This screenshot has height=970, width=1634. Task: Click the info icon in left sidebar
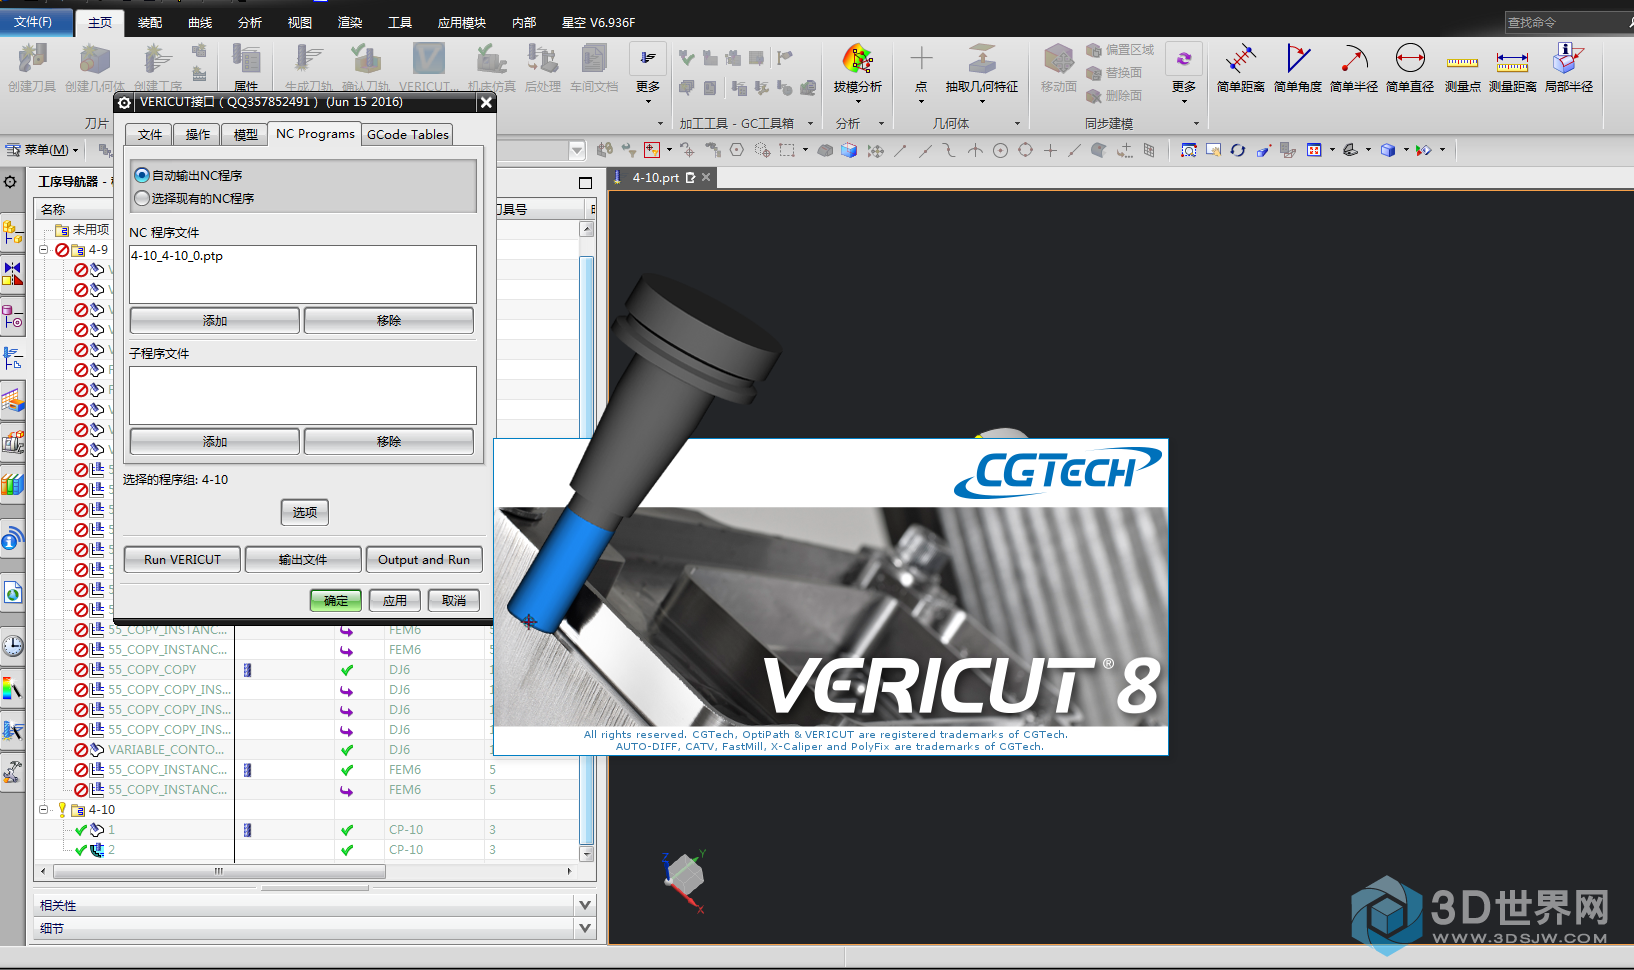(12, 541)
